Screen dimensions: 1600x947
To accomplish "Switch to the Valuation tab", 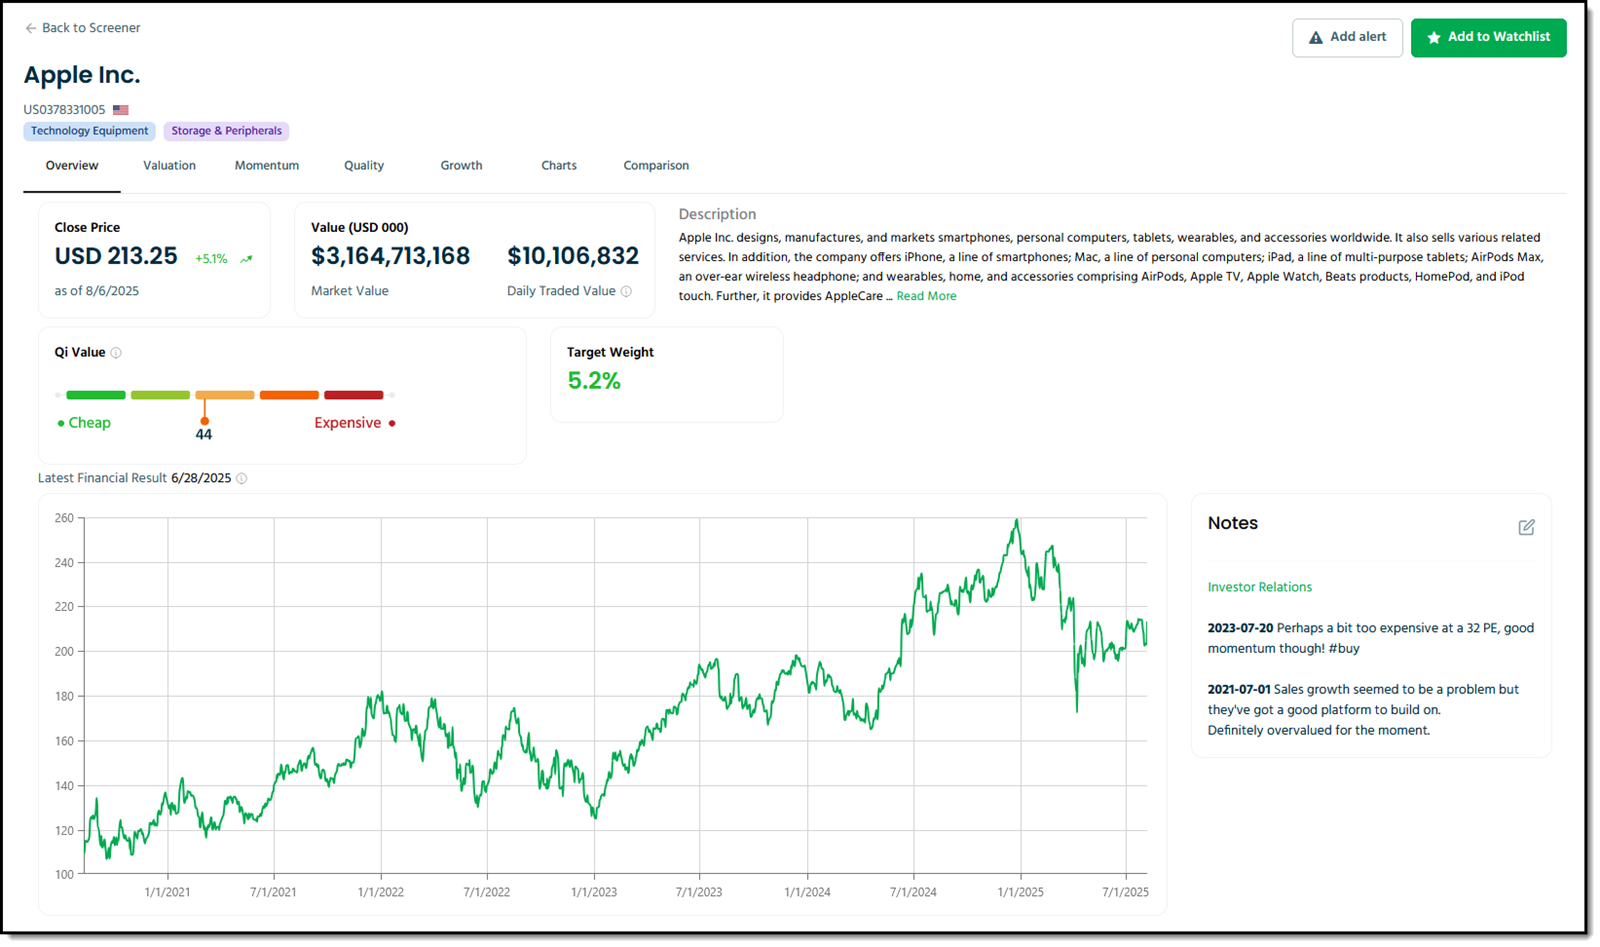I will coord(169,166).
